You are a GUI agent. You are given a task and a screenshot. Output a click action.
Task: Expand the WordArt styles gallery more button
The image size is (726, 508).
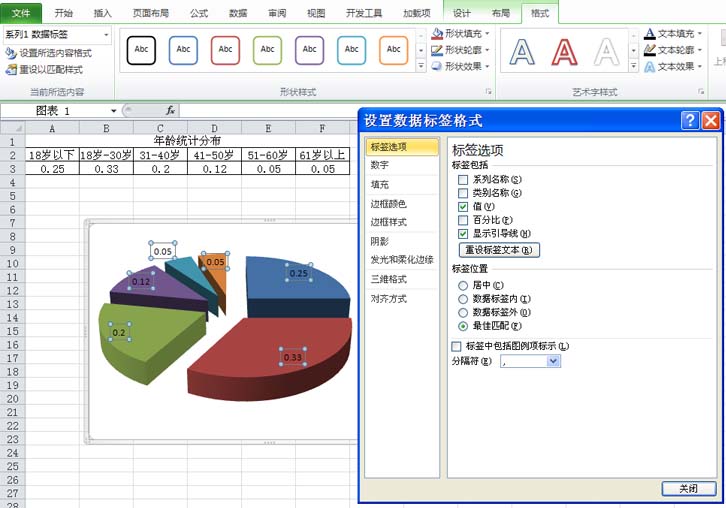click(x=633, y=66)
